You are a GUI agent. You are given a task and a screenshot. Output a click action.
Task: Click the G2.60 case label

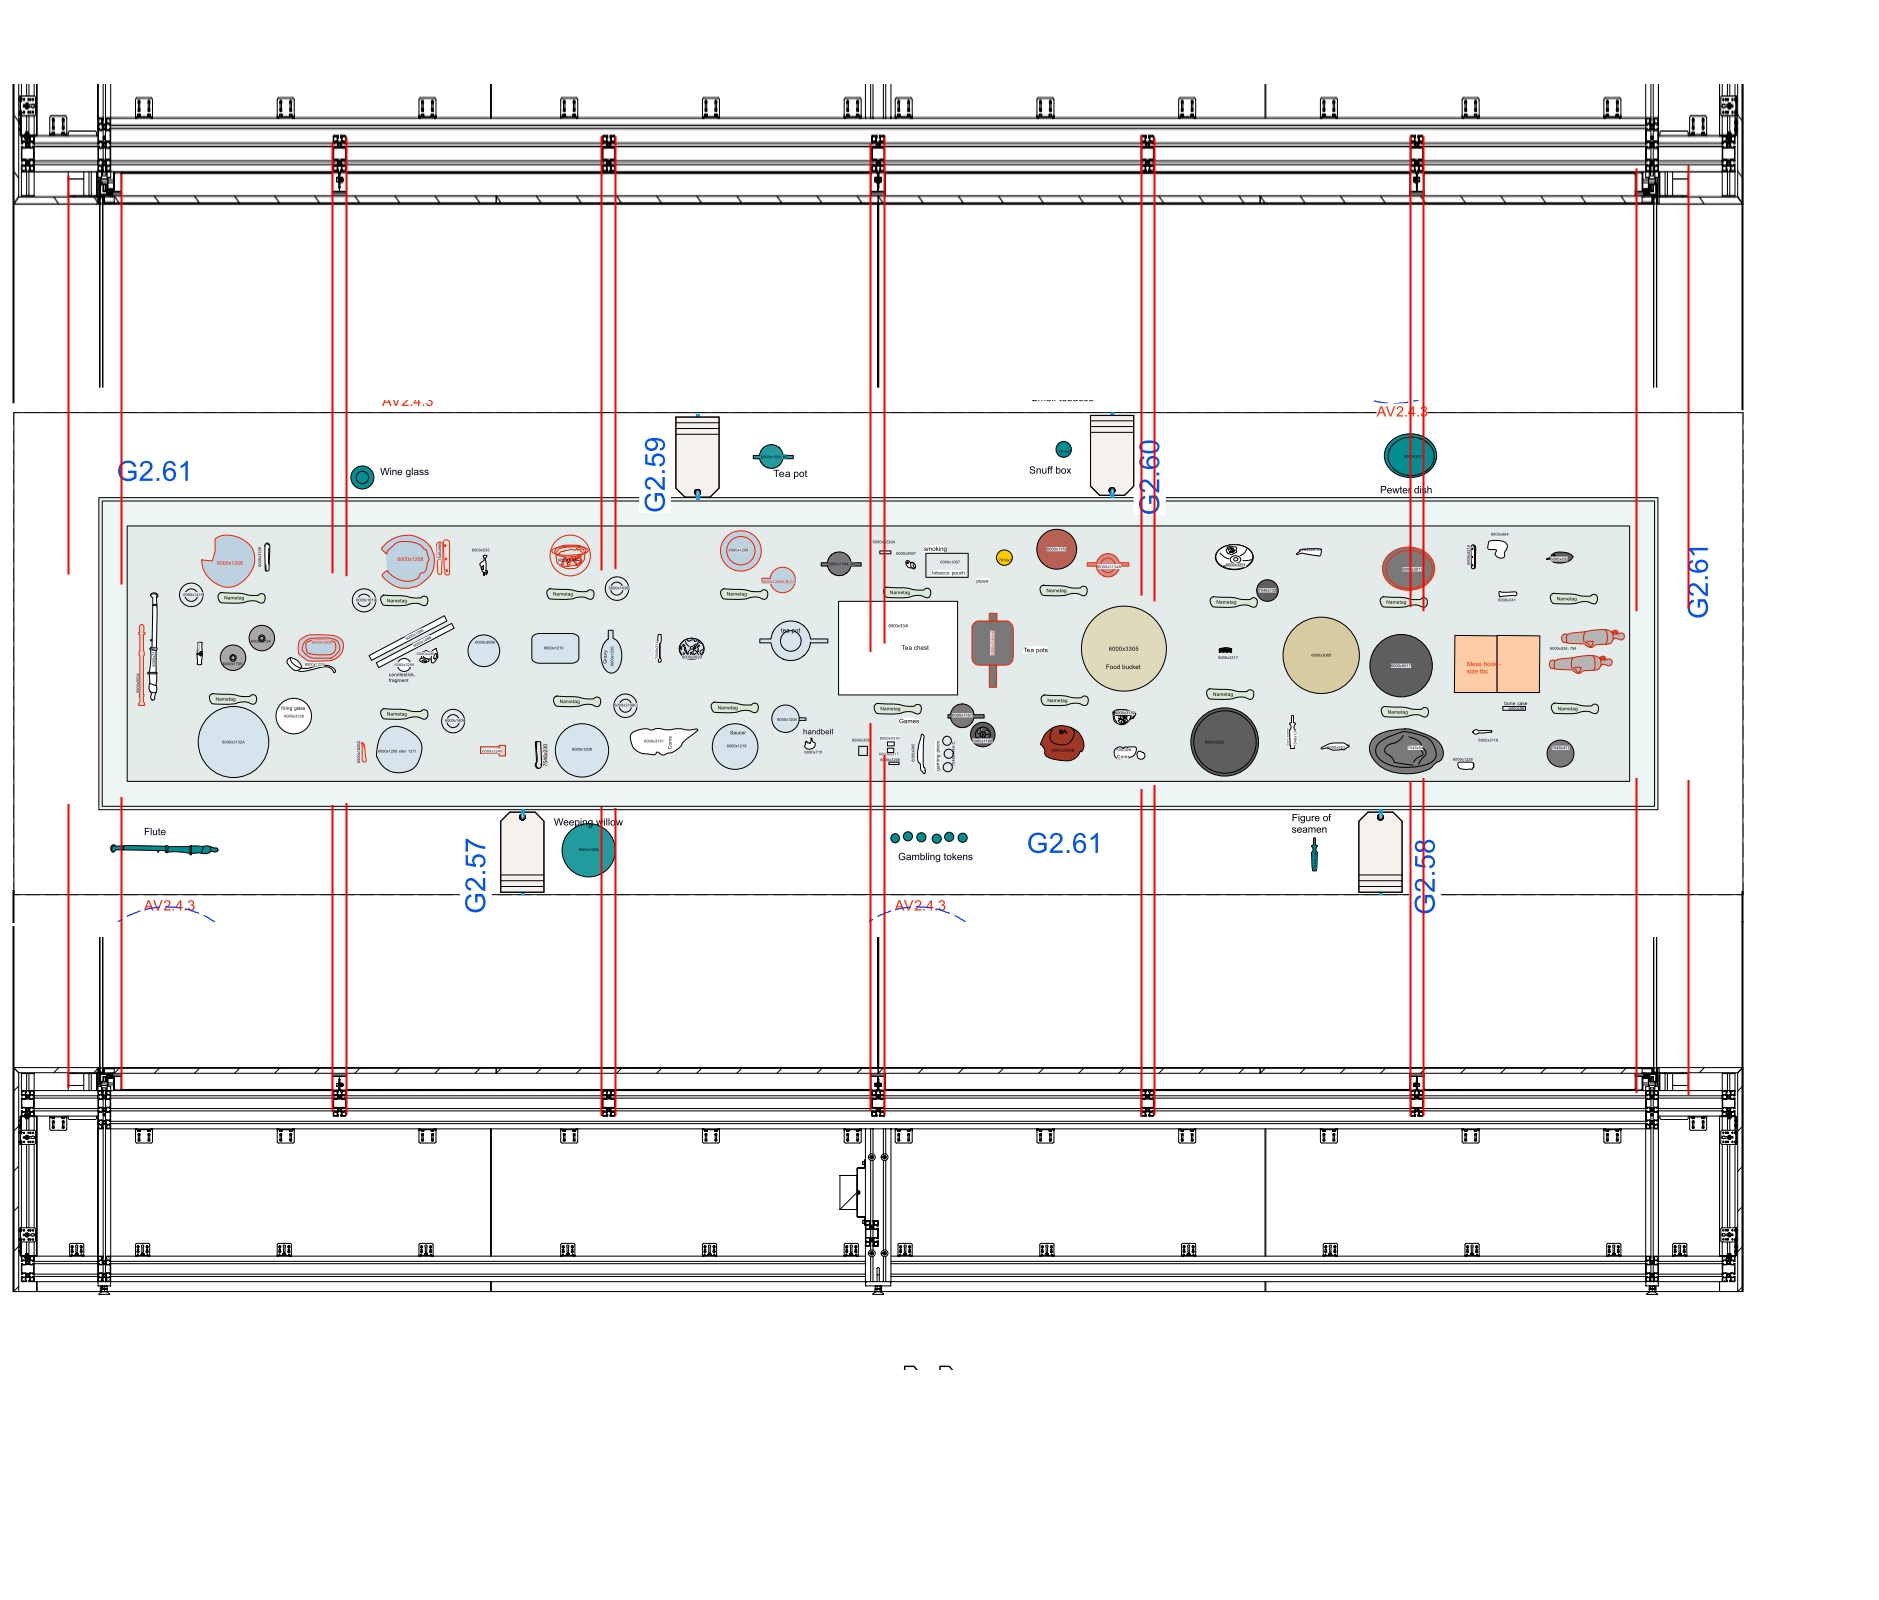(x=1150, y=477)
